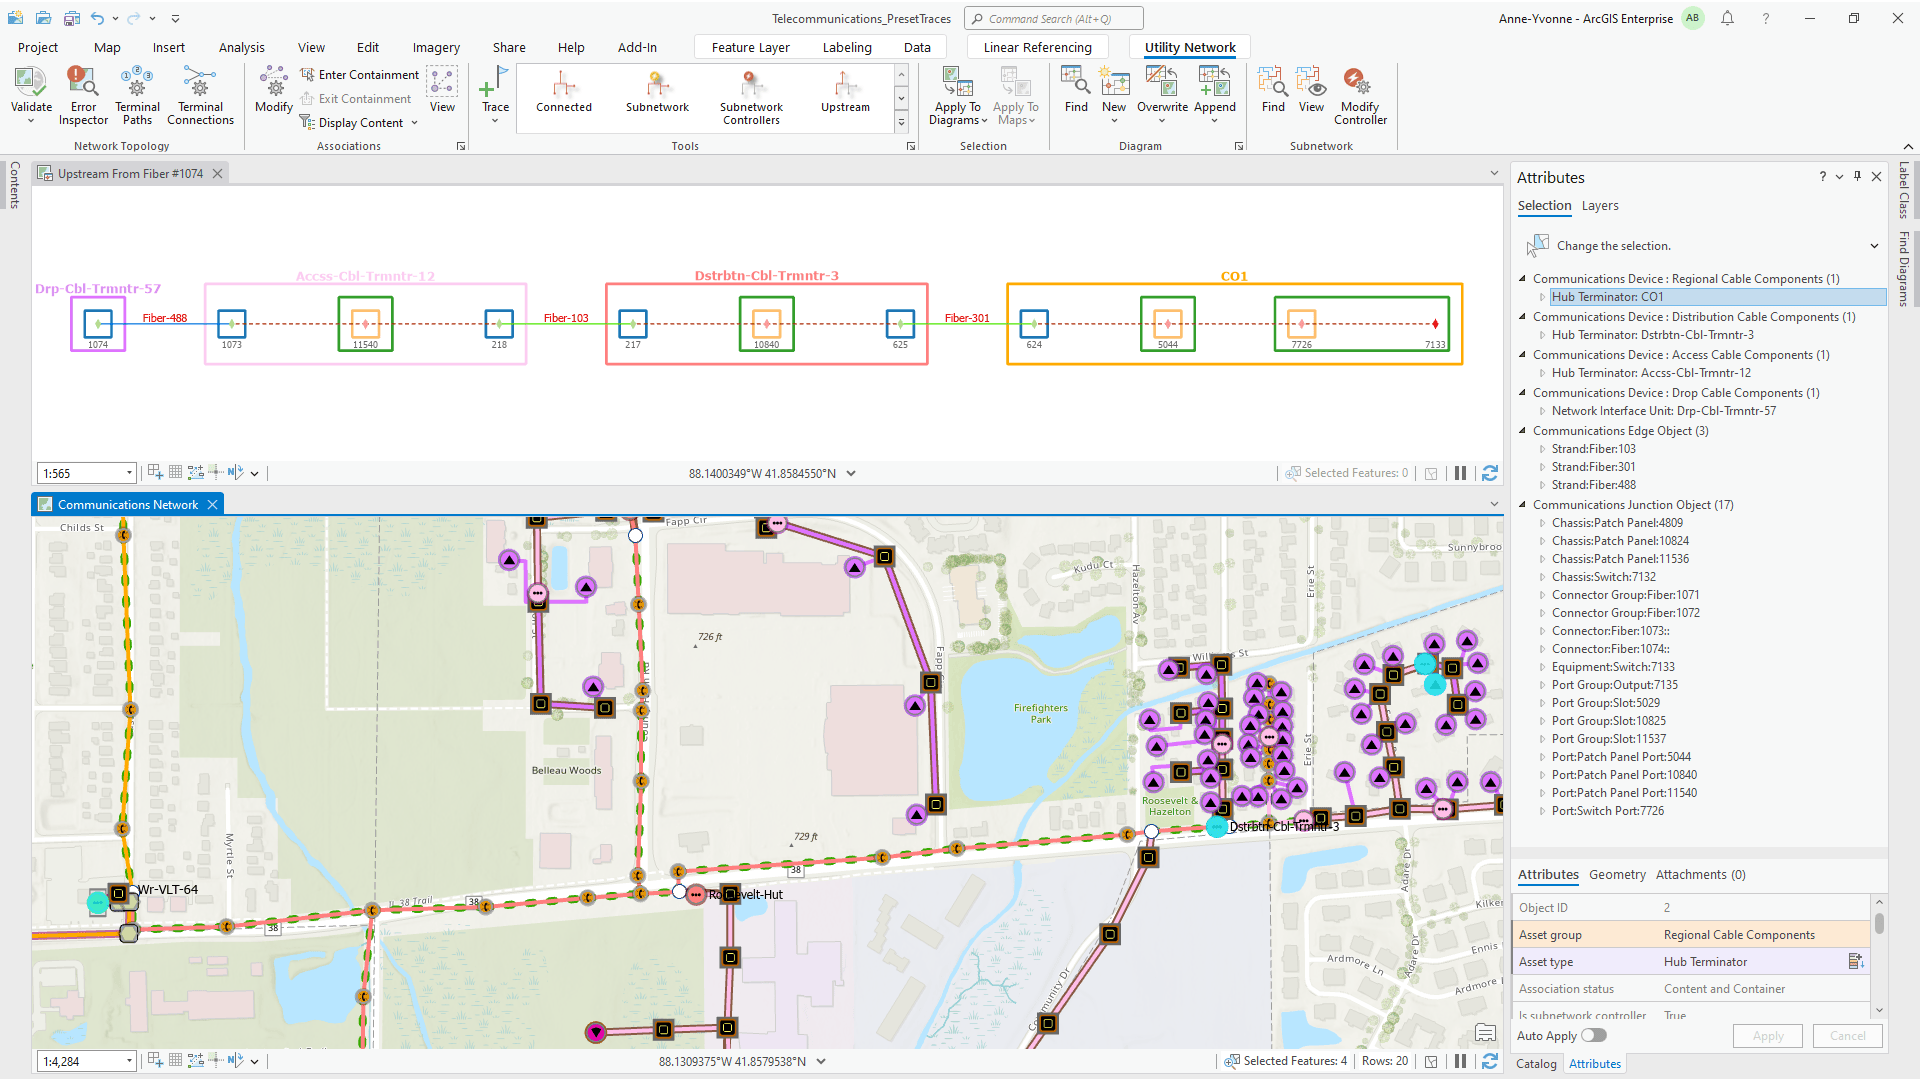Switch to the Layers tab in Attributes

click(x=1600, y=206)
